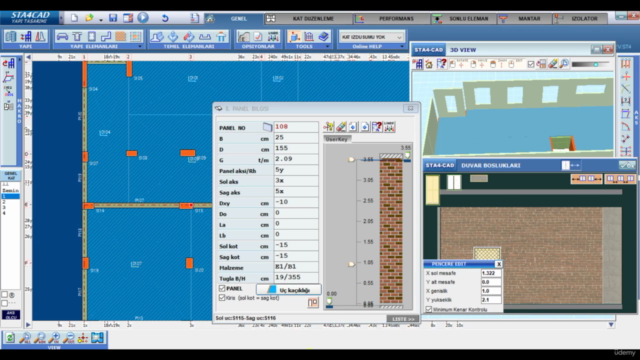Image resolution: width=640 pixels, height=360 pixels.
Task: Open the user settings icon in OPSIYONLAR
Action: point(273,37)
